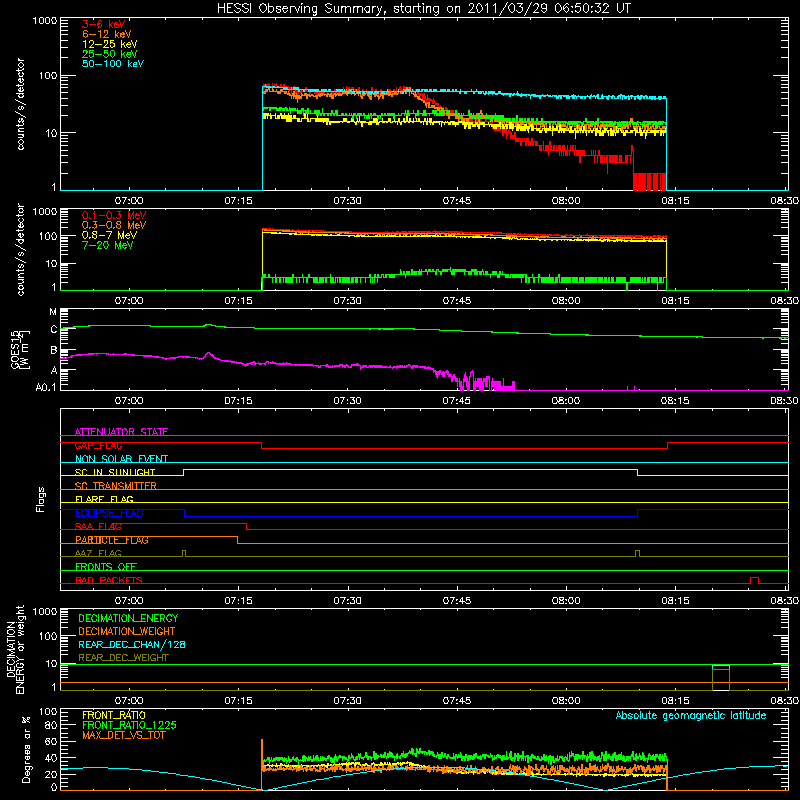Click the DECIMATION_ENERGY legend label
This screenshot has width=800, height=800.
(x=128, y=618)
